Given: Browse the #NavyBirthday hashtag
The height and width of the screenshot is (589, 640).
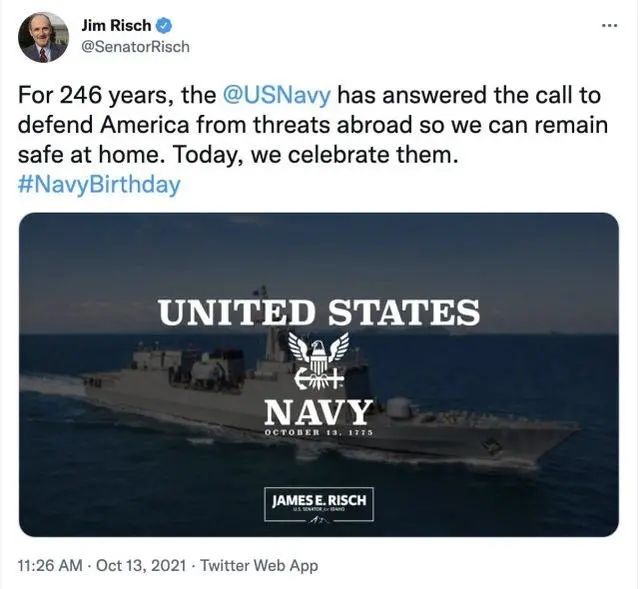Looking at the screenshot, I should 100,185.
